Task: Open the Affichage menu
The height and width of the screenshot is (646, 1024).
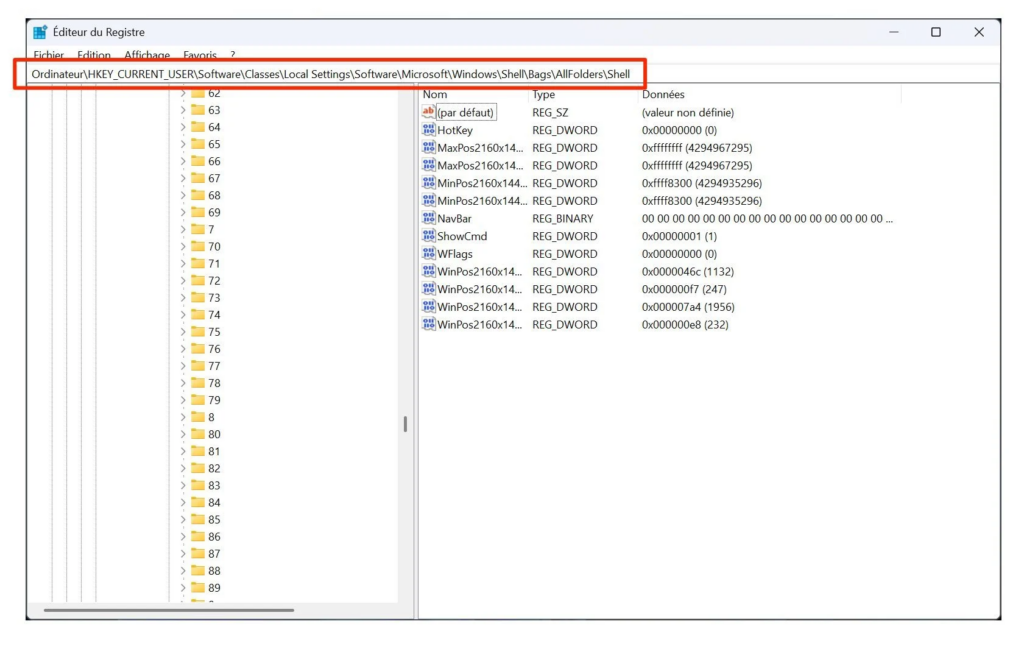Action: (146, 56)
